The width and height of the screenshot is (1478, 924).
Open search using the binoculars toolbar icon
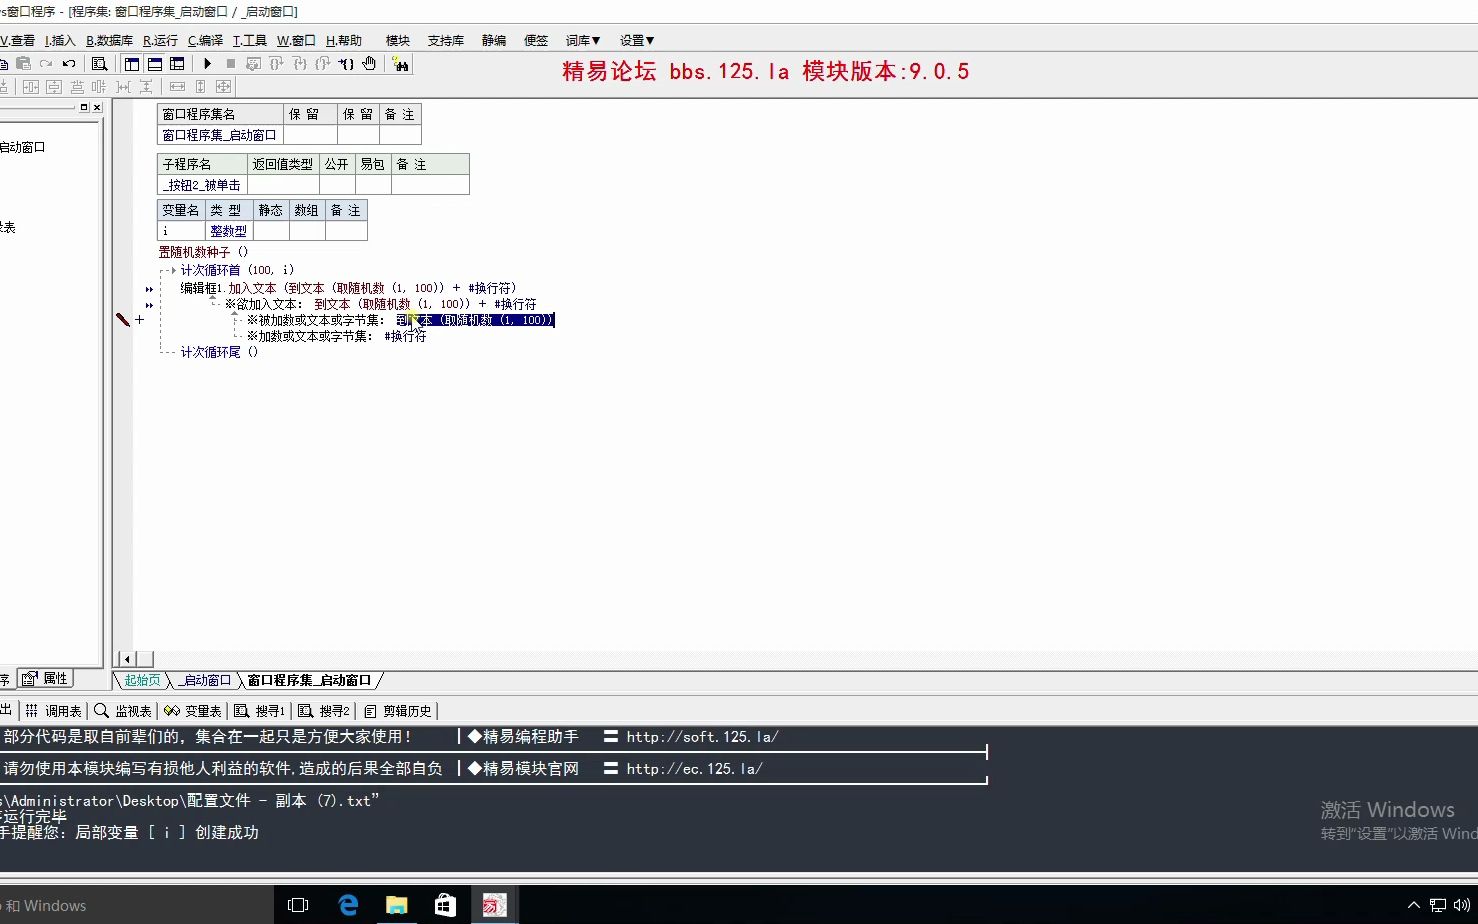[x=400, y=63]
